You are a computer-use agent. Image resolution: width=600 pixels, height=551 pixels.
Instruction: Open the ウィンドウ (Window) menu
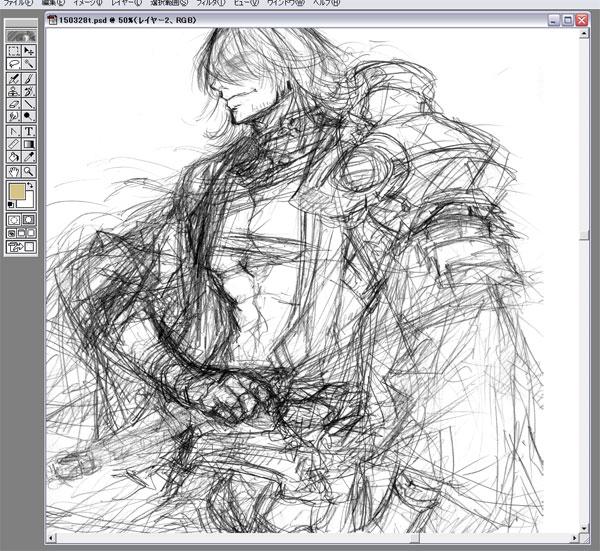[286, 3]
